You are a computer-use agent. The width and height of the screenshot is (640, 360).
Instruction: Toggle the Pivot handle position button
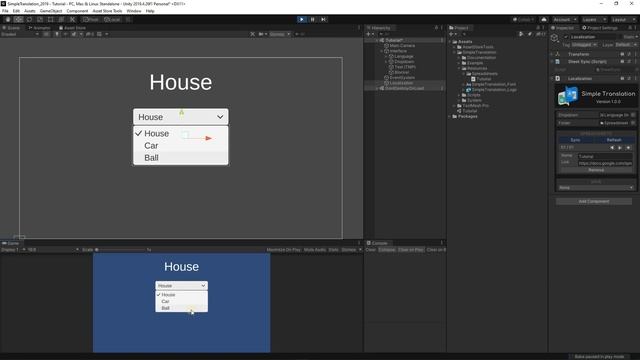[91, 19]
